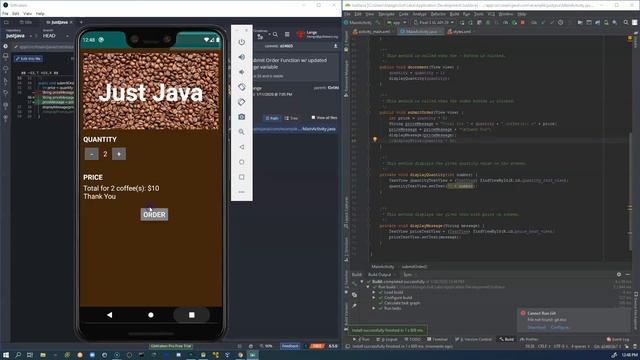The image size is (640, 360).
Task: Click the emulator Rotate Left icon
Action: pyautogui.click(x=242, y=87)
